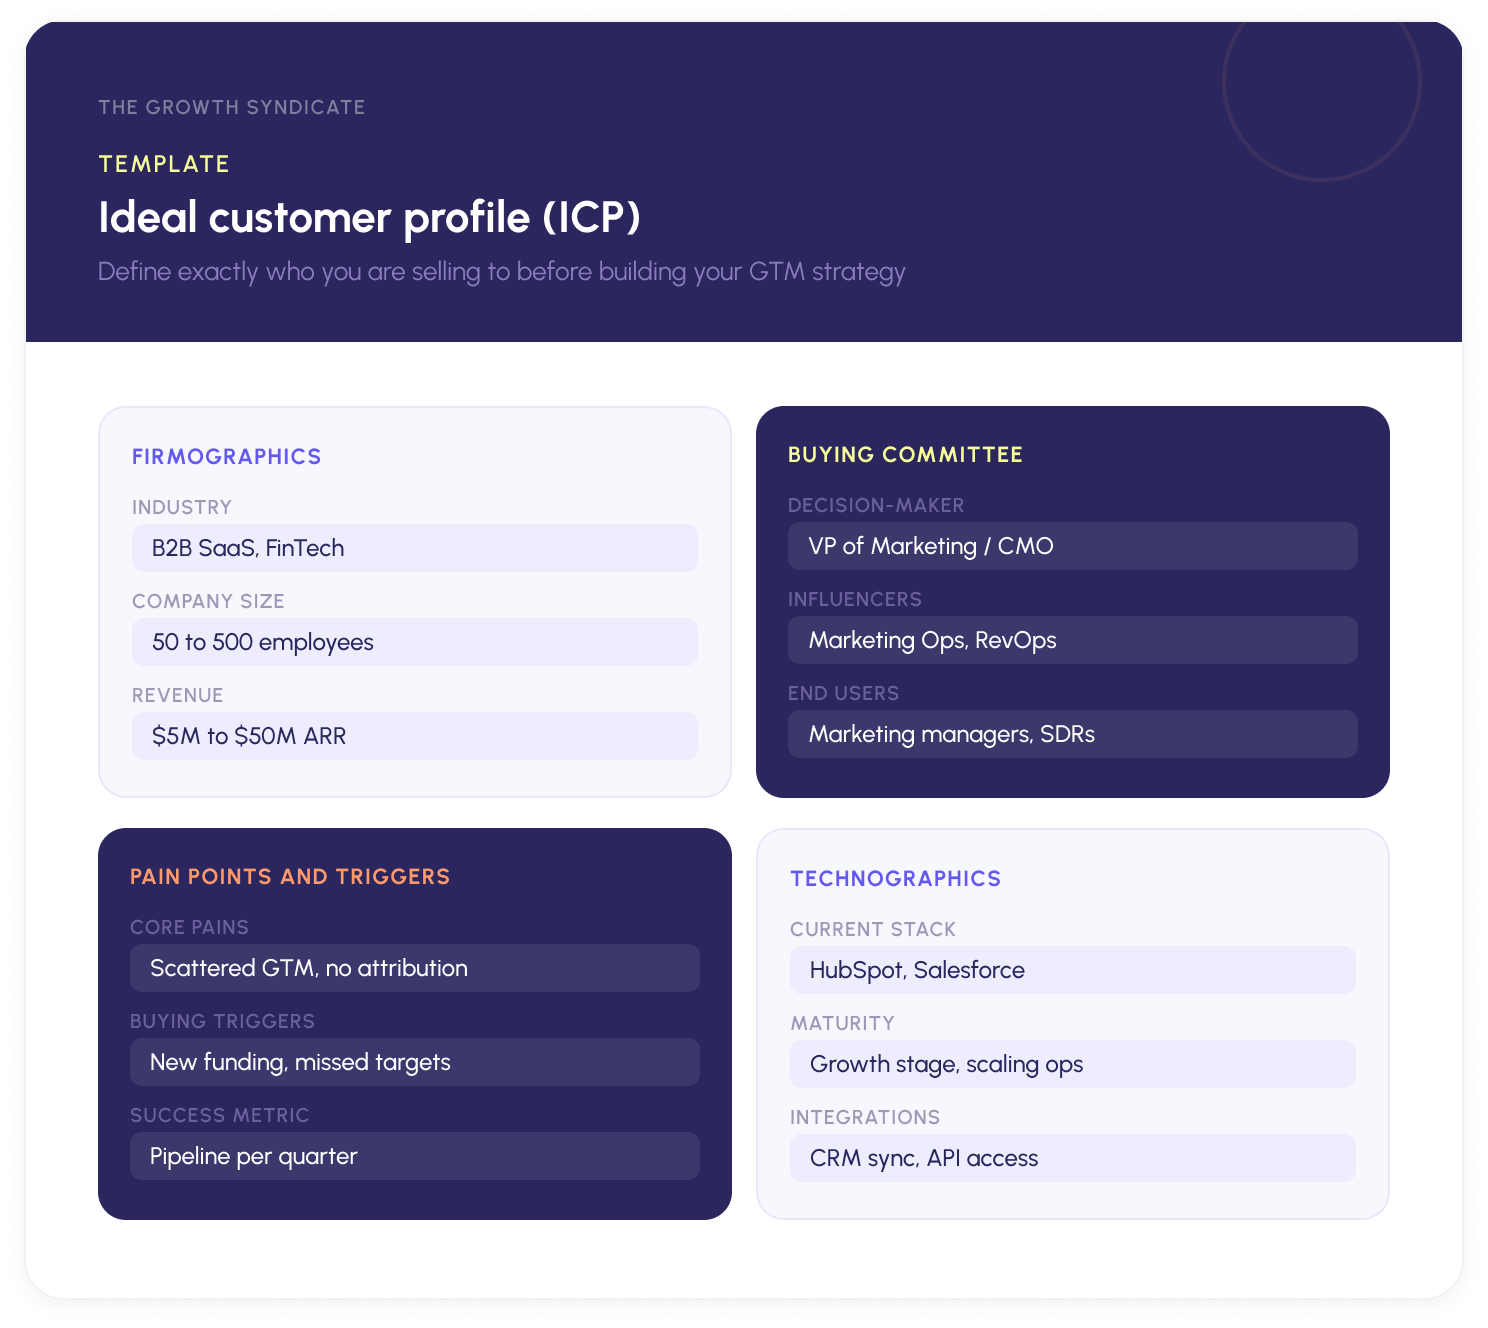Click the Integrations field showing CRM sync, API access

[1072, 1158]
